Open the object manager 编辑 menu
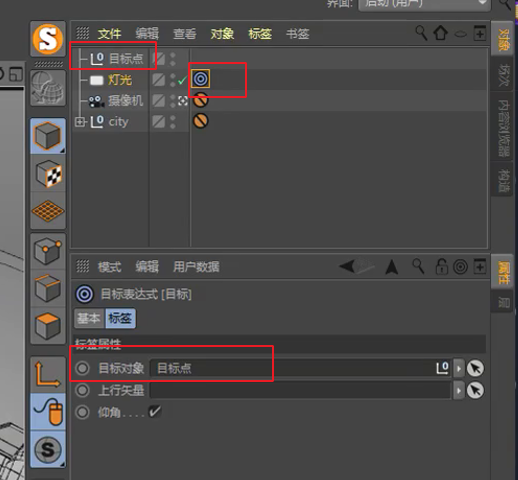 point(147,34)
